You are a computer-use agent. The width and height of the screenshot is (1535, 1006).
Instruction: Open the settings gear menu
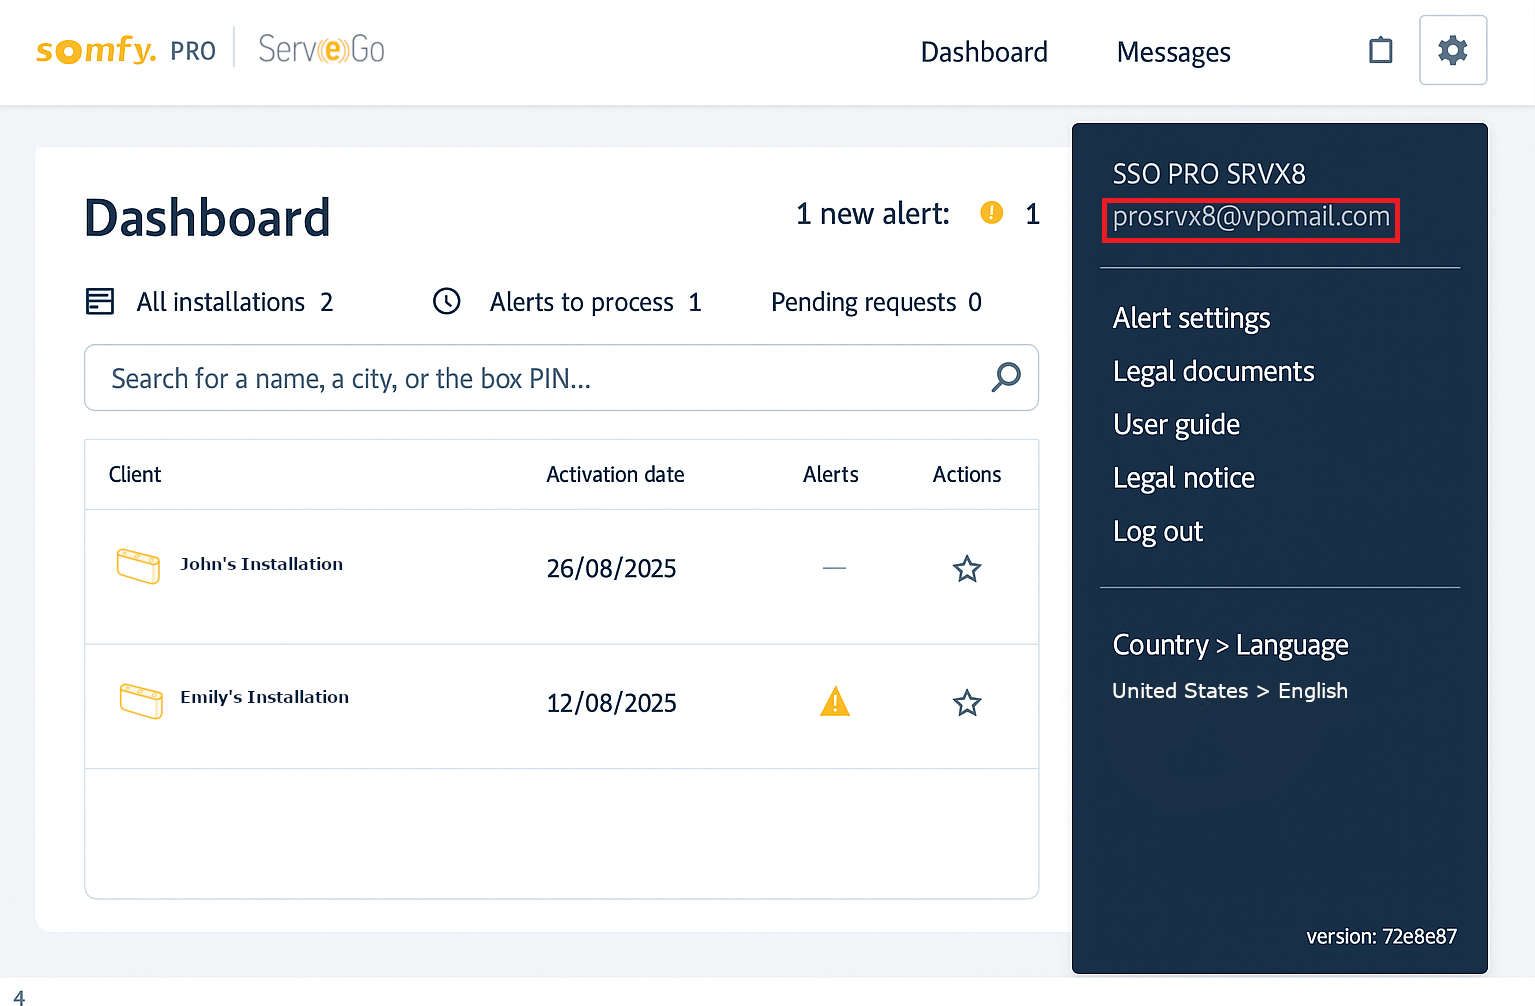1452,50
